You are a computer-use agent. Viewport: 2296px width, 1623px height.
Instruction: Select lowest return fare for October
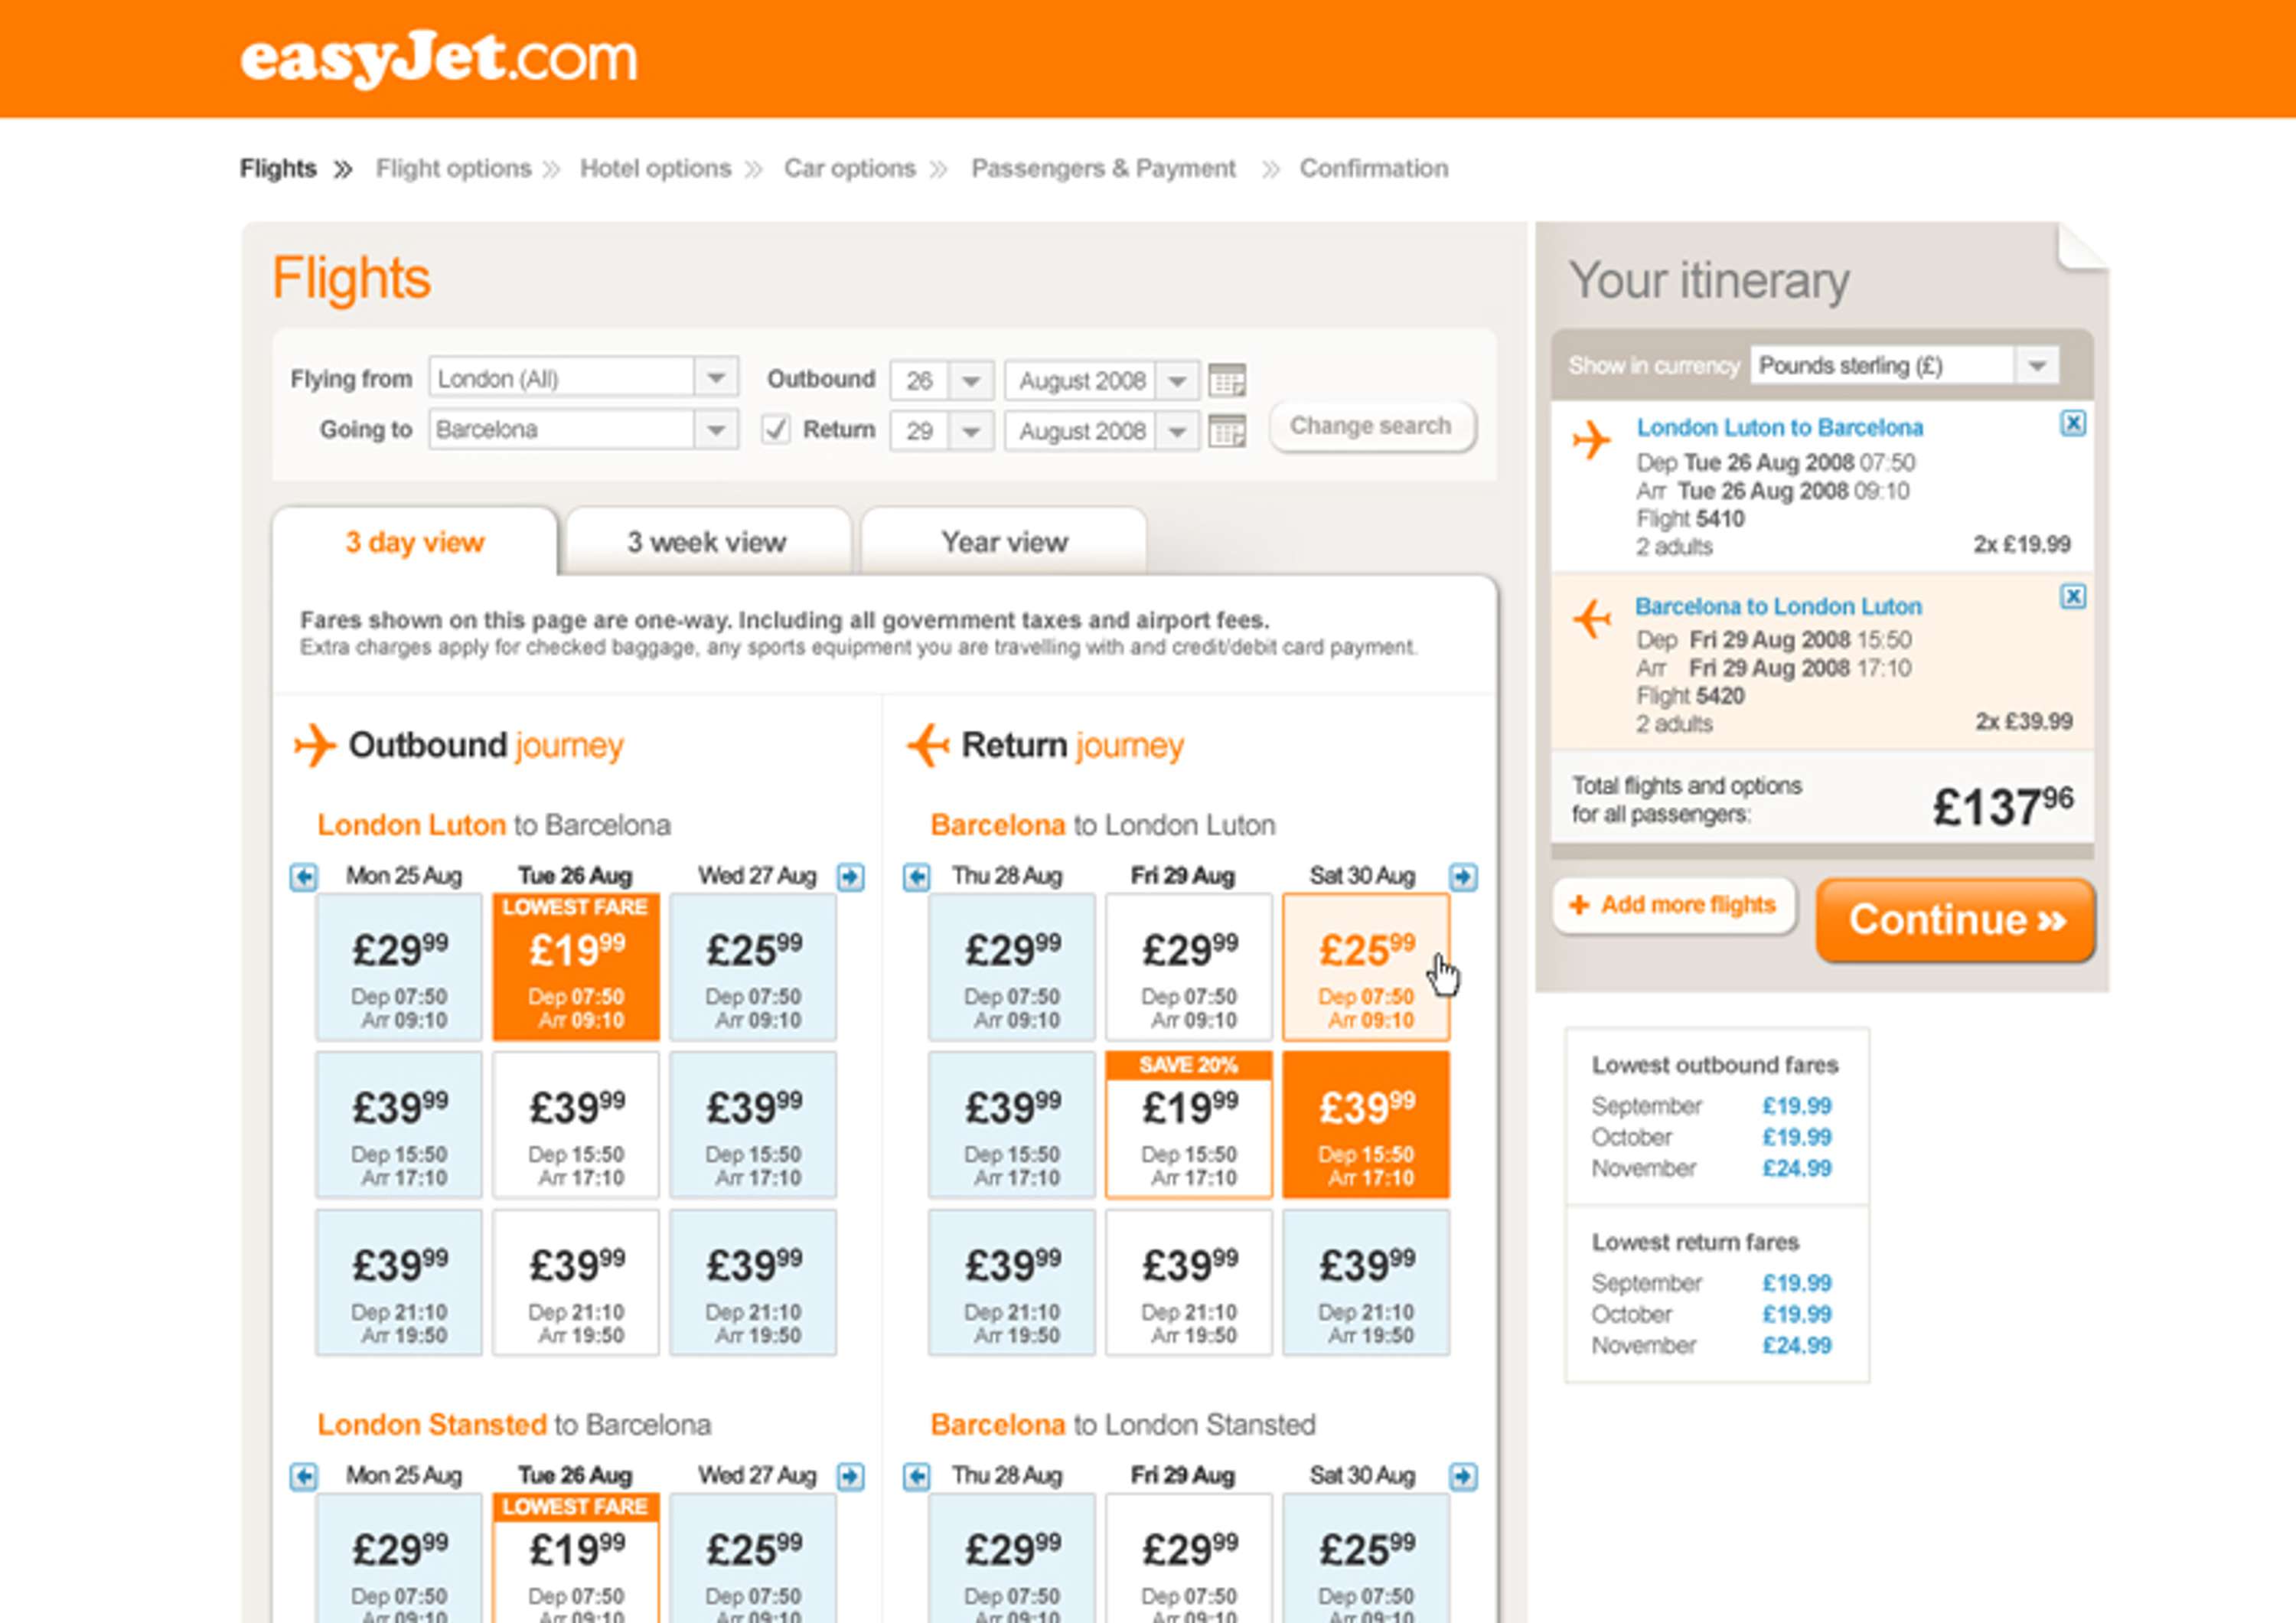click(1796, 1314)
